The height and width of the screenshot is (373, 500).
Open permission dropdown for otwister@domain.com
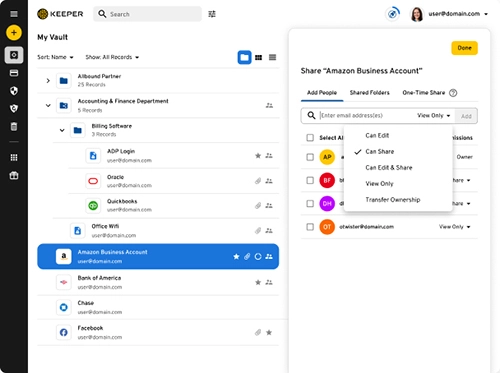point(454,227)
